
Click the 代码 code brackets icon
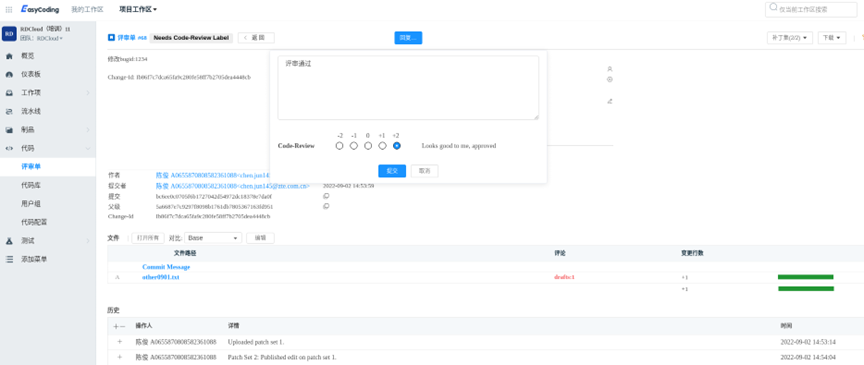(x=9, y=148)
